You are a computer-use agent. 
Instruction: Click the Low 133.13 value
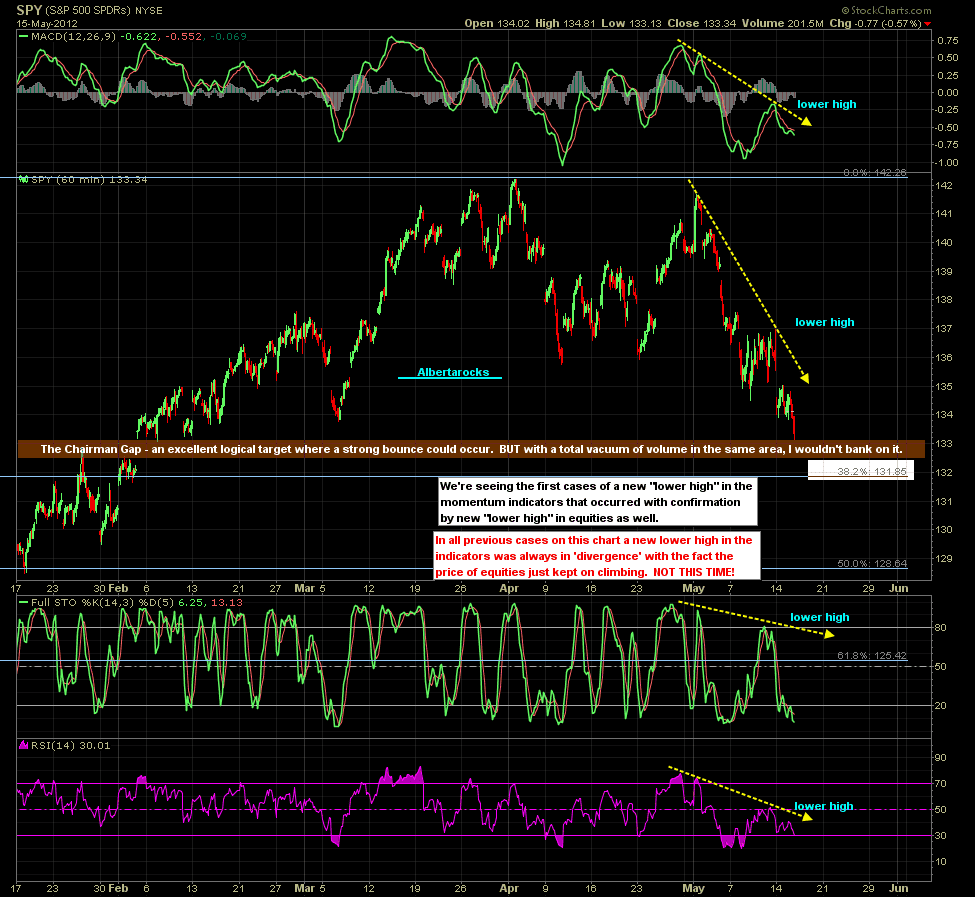pos(631,24)
